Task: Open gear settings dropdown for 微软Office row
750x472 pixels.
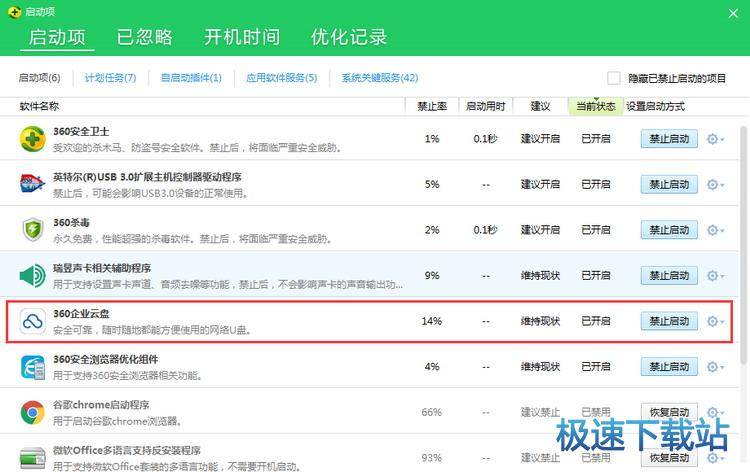Action: point(715,458)
